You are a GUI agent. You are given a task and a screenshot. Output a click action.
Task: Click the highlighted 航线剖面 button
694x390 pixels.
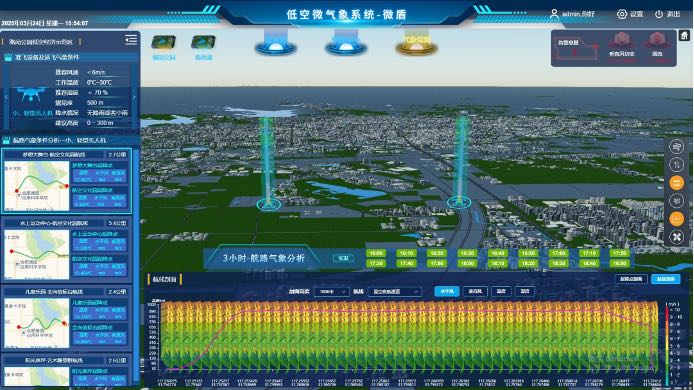[x=665, y=279]
